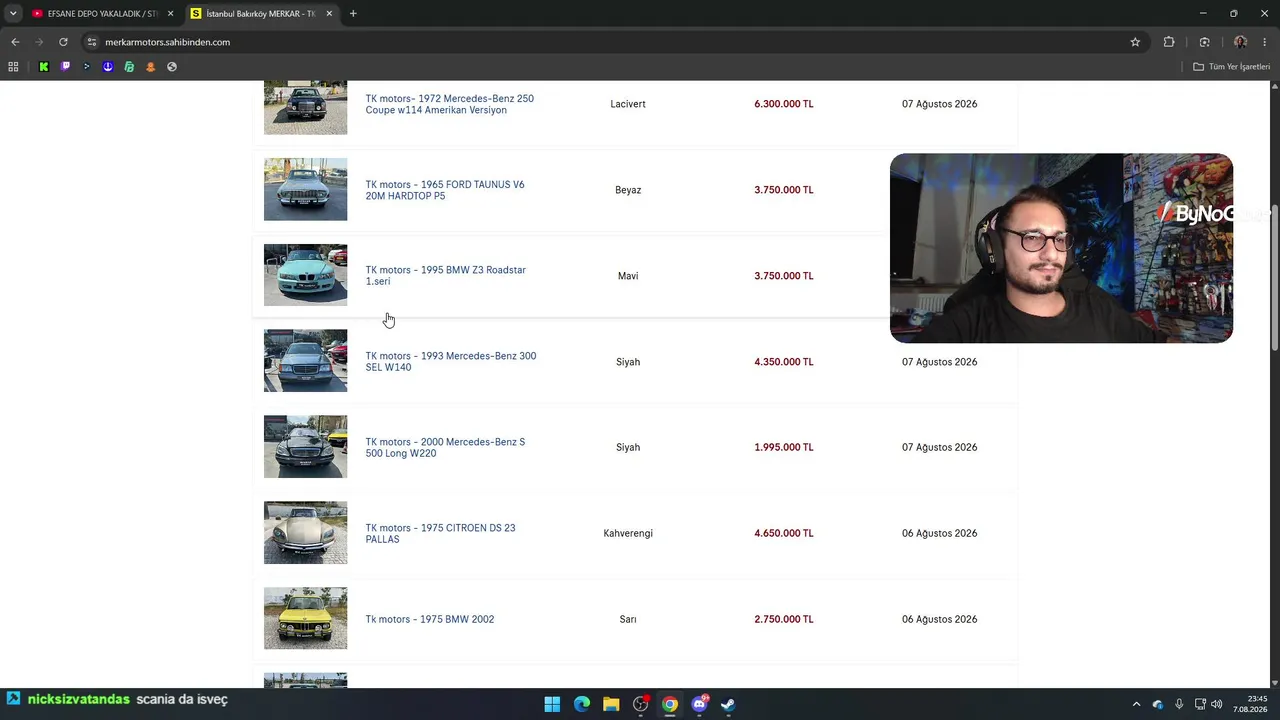Reload the current page
This screenshot has height=720, width=1280.
pos(63,42)
